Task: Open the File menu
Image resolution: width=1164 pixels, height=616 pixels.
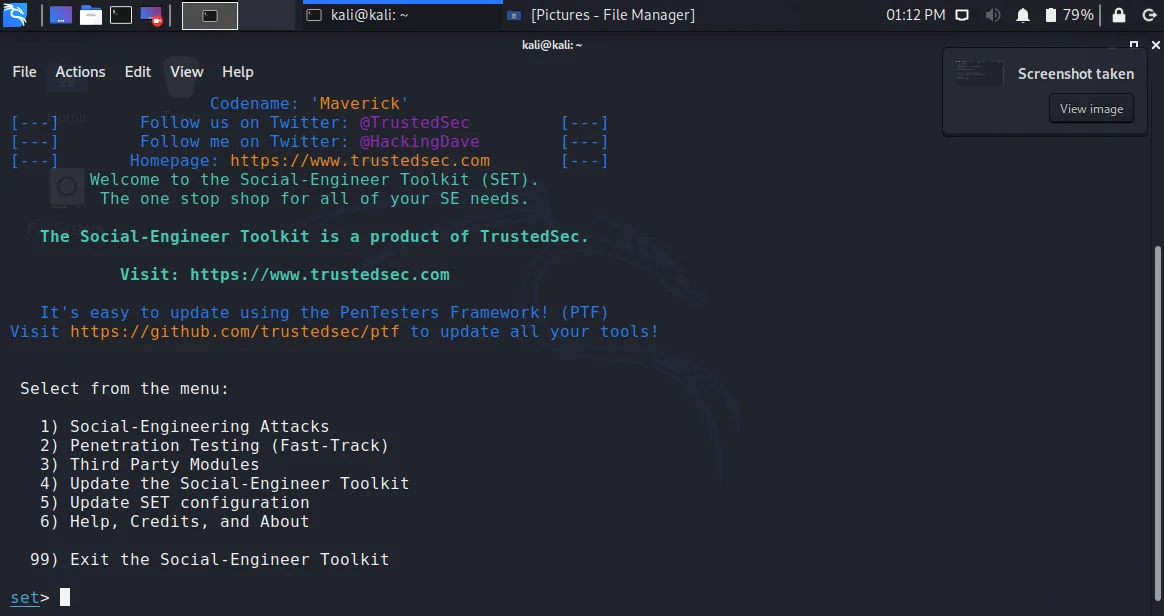Action: pos(24,72)
